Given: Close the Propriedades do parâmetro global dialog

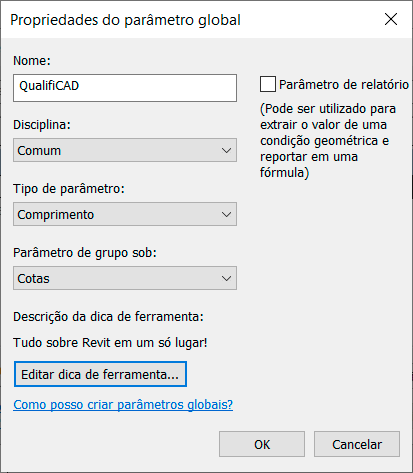Looking at the screenshot, I should [391, 19].
